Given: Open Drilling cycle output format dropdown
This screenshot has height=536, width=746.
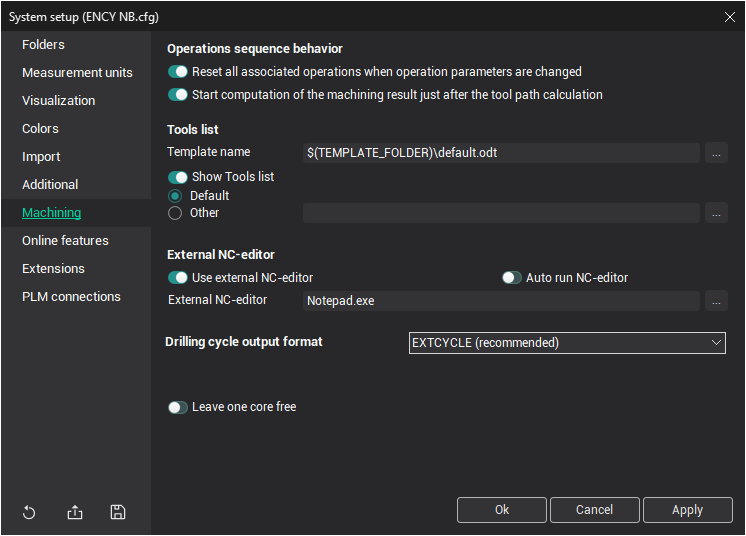Looking at the screenshot, I should [567, 343].
